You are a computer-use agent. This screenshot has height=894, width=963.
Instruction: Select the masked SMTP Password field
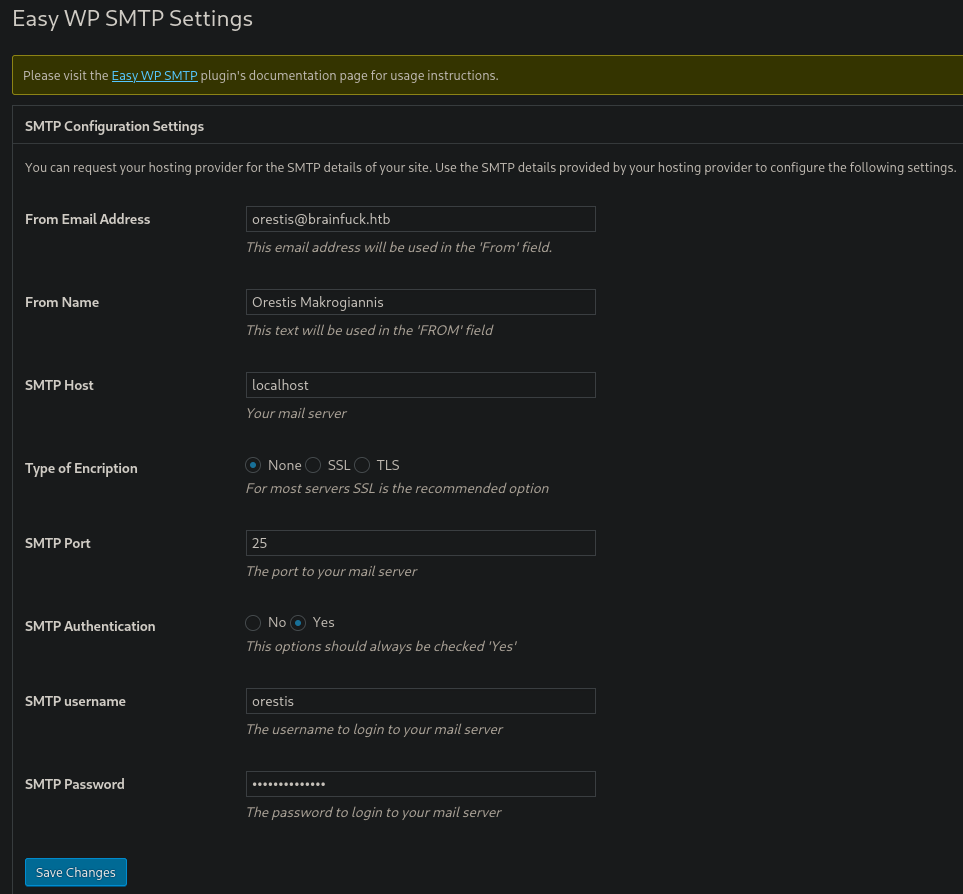(x=420, y=784)
